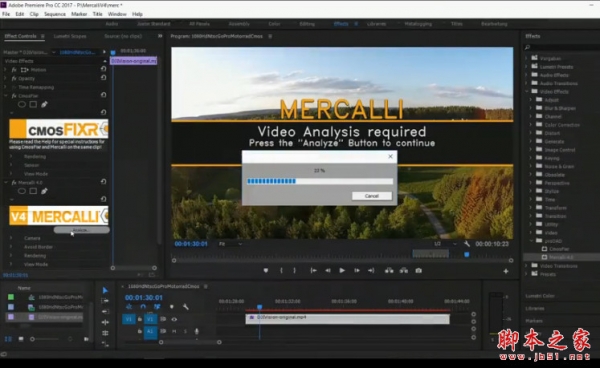Toggle nest sequence insert option
Viewport: 600px width, 368px height.
(129, 307)
